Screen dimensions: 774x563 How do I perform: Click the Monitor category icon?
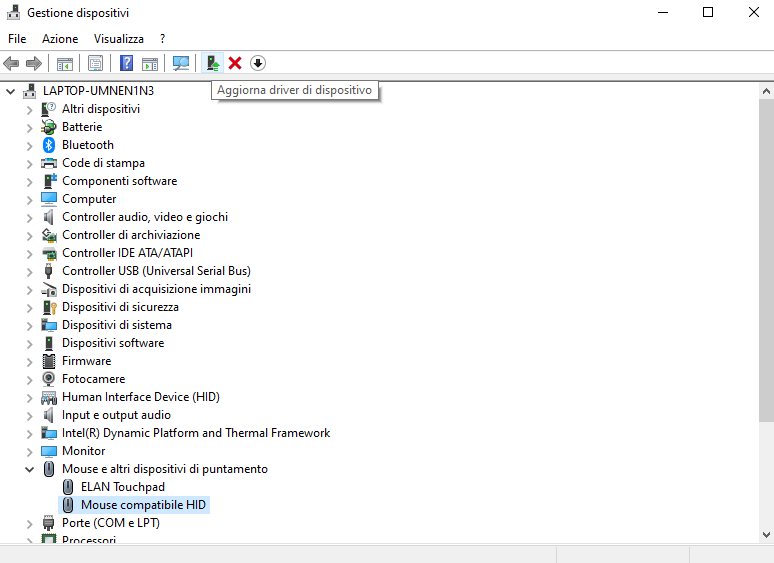point(48,451)
